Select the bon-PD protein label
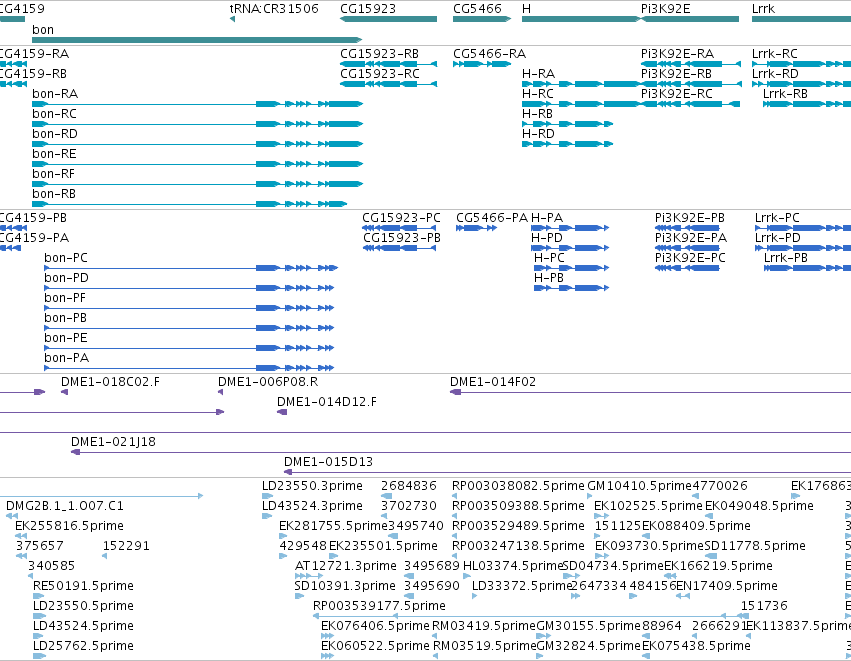The width and height of the screenshot is (851, 661). [x=66, y=278]
